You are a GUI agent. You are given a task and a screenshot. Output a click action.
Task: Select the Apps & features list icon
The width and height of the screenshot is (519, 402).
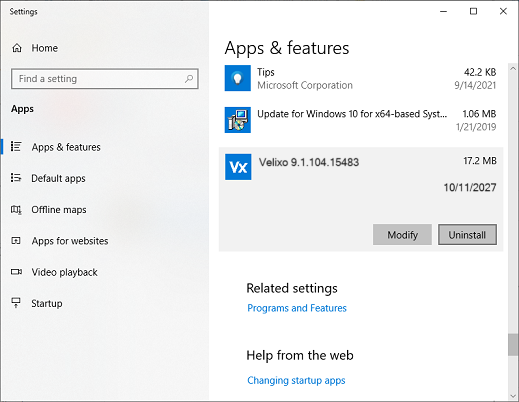pyautogui.click(x=16, y=146)
